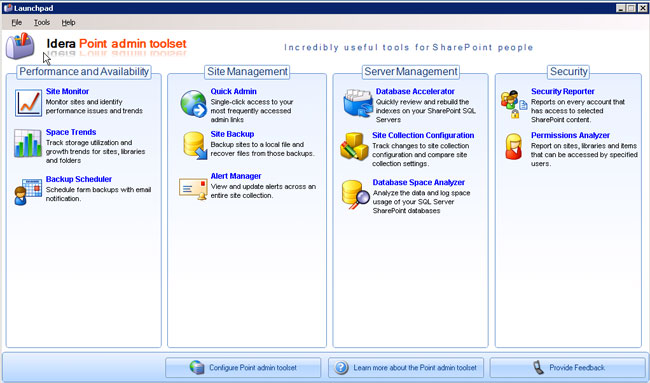Click the Idera toolbox logo icon
The width and height of the screenshot is (650, 383).
point(20,46)
